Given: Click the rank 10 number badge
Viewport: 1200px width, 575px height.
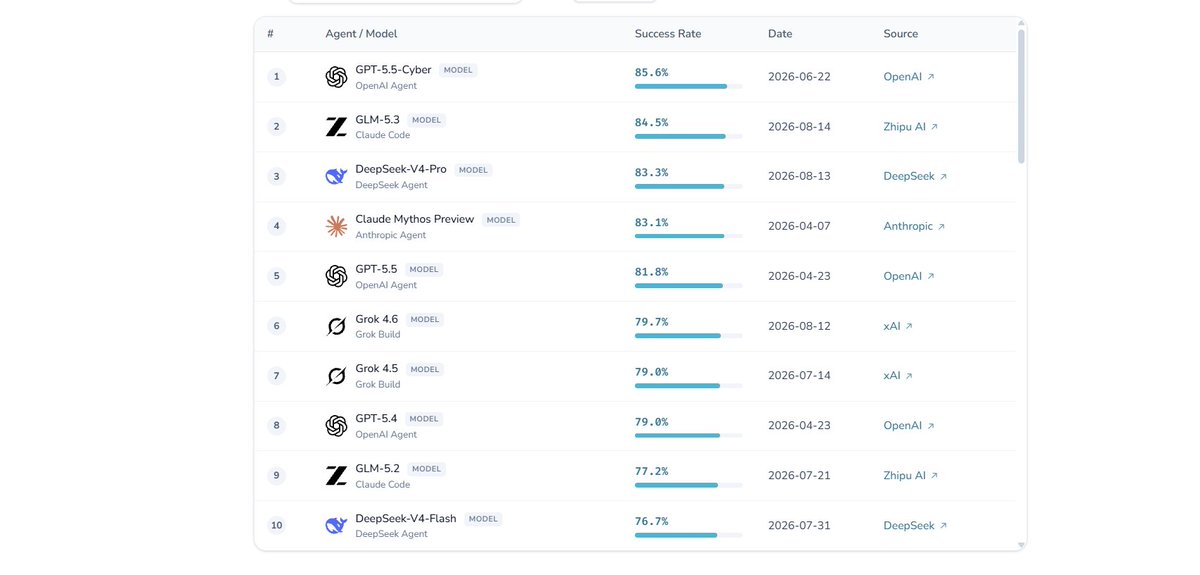Looking at the screenshot, I should pyautogui.click(x=277, y=526).
